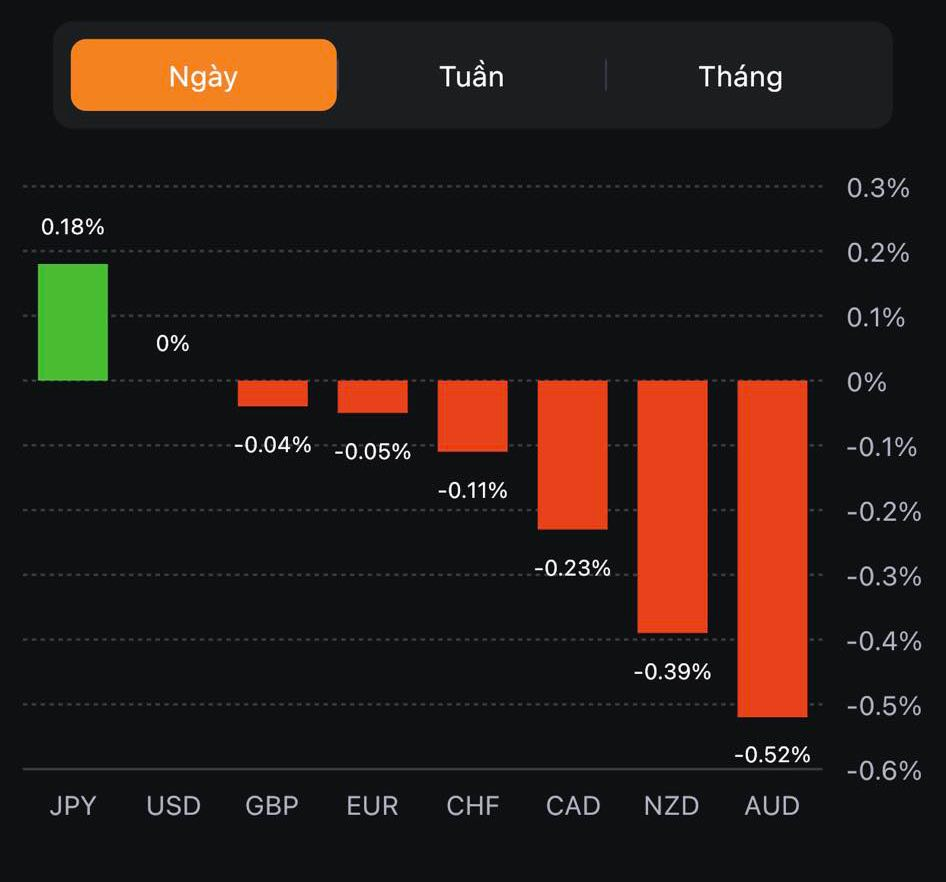Screen dimensions: 946x882
Task: Tap the red CAD bar
Action: pos(573,454)
